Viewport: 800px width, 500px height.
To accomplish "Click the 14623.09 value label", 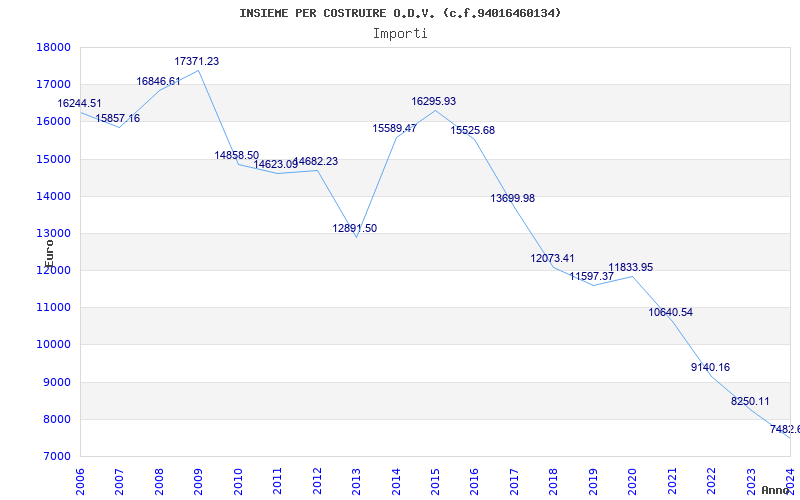I will pyautogui.click(x=276, y=164).
